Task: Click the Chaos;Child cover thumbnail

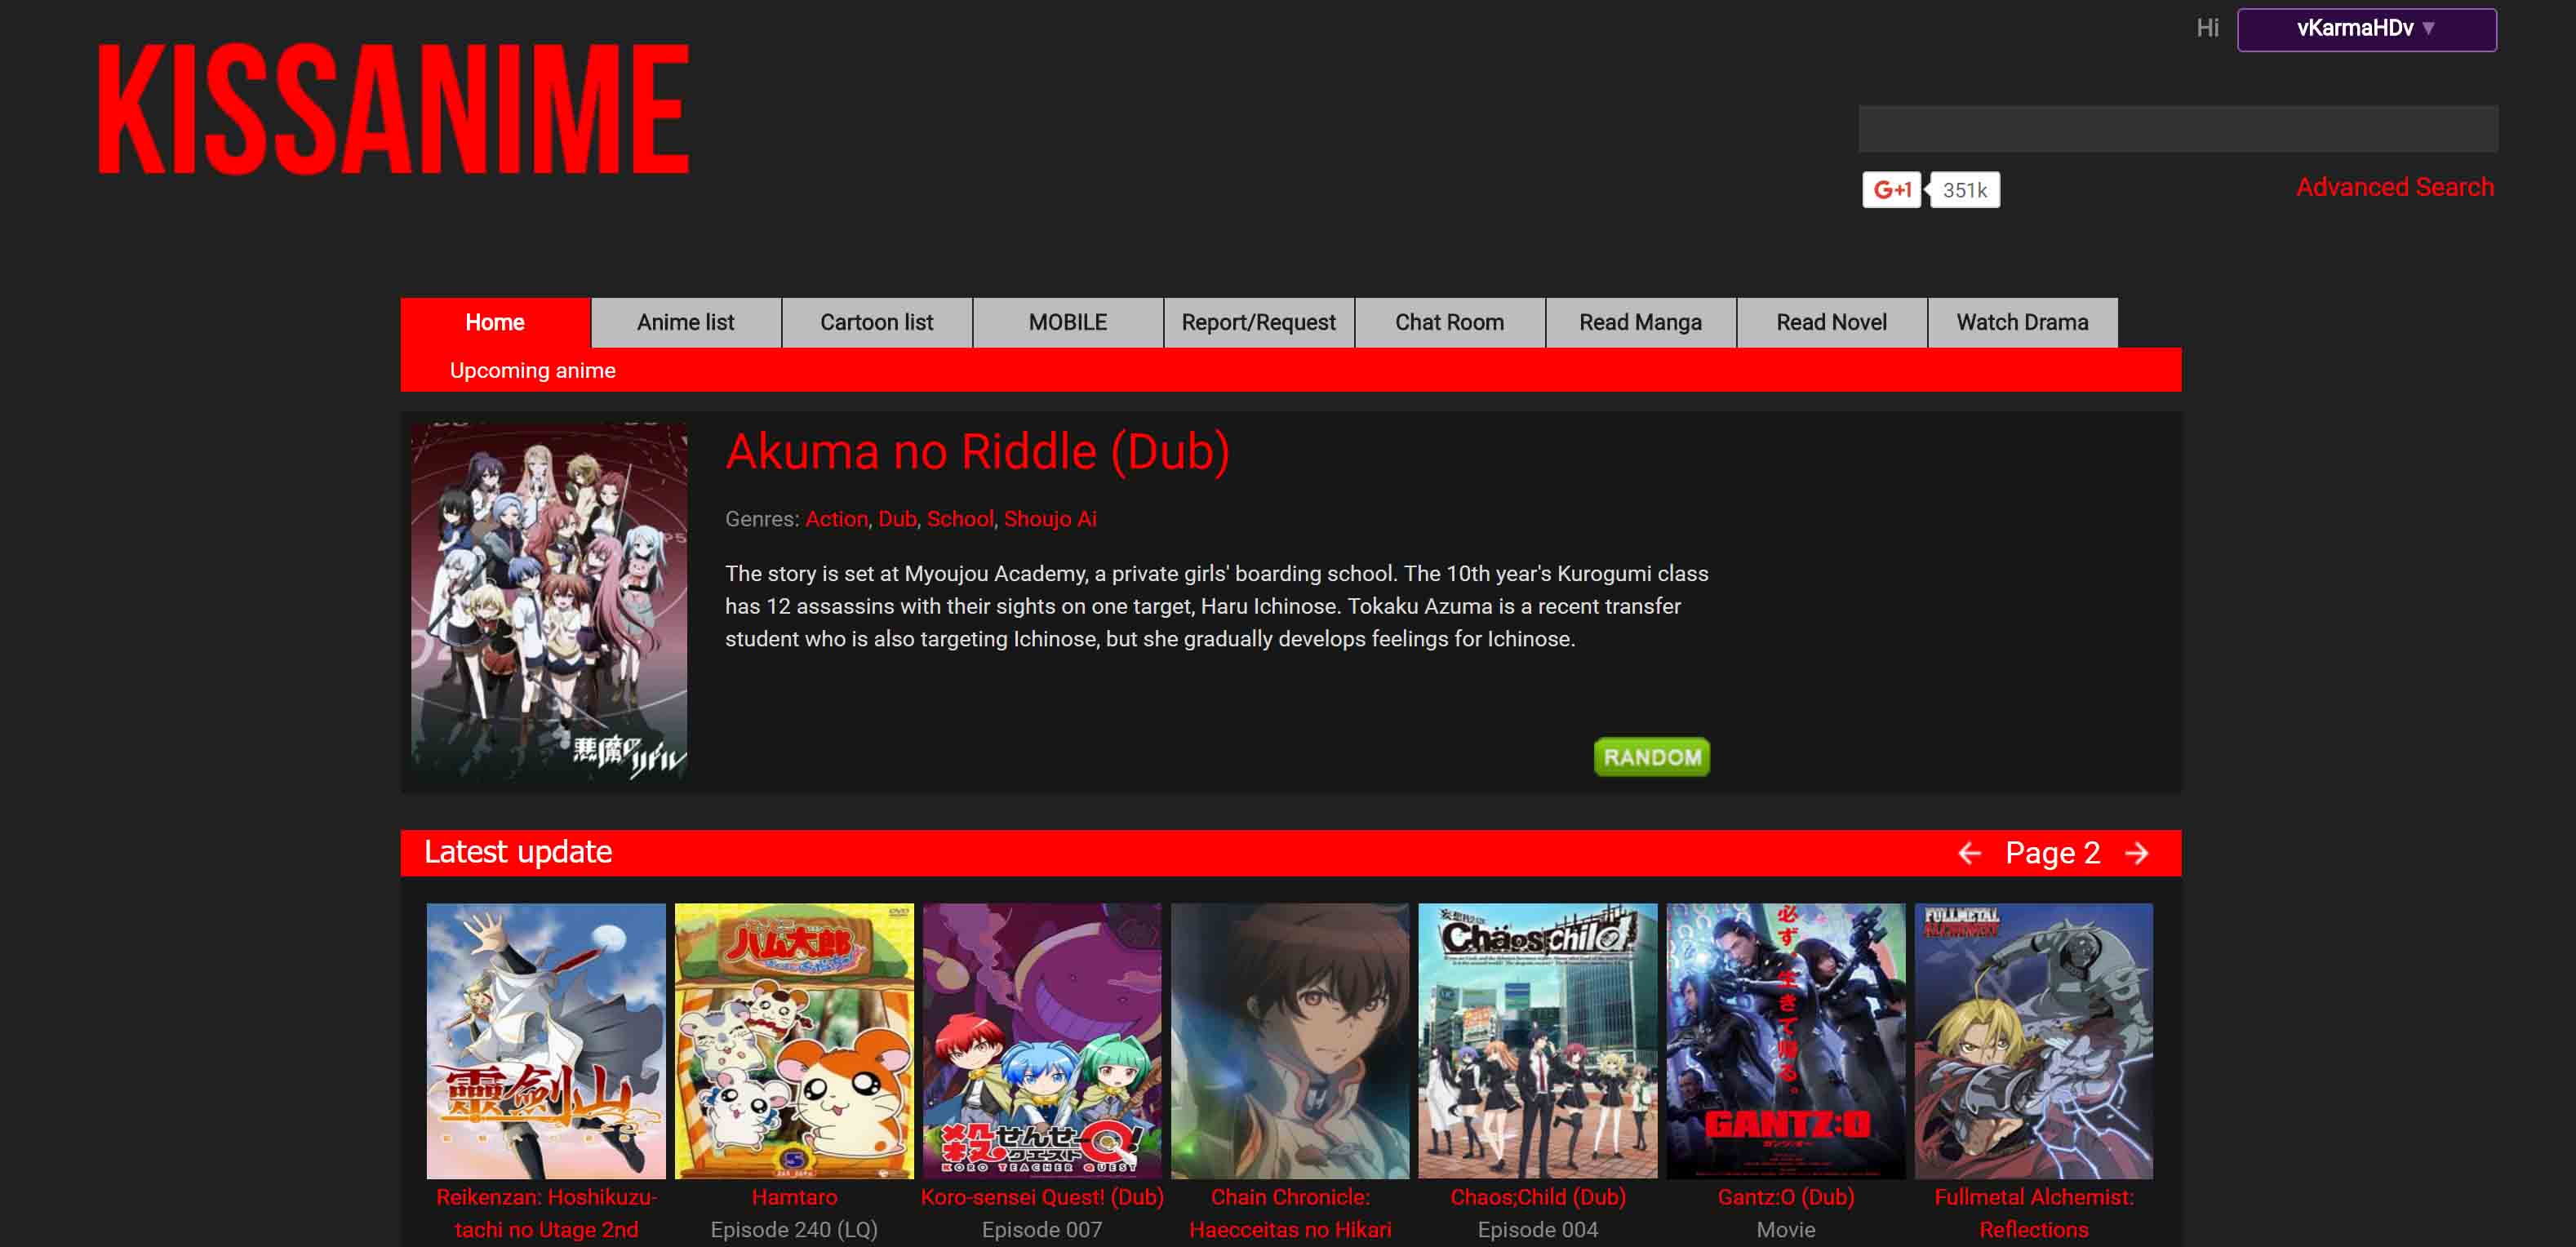Action: click(x=1538, y=1041)
